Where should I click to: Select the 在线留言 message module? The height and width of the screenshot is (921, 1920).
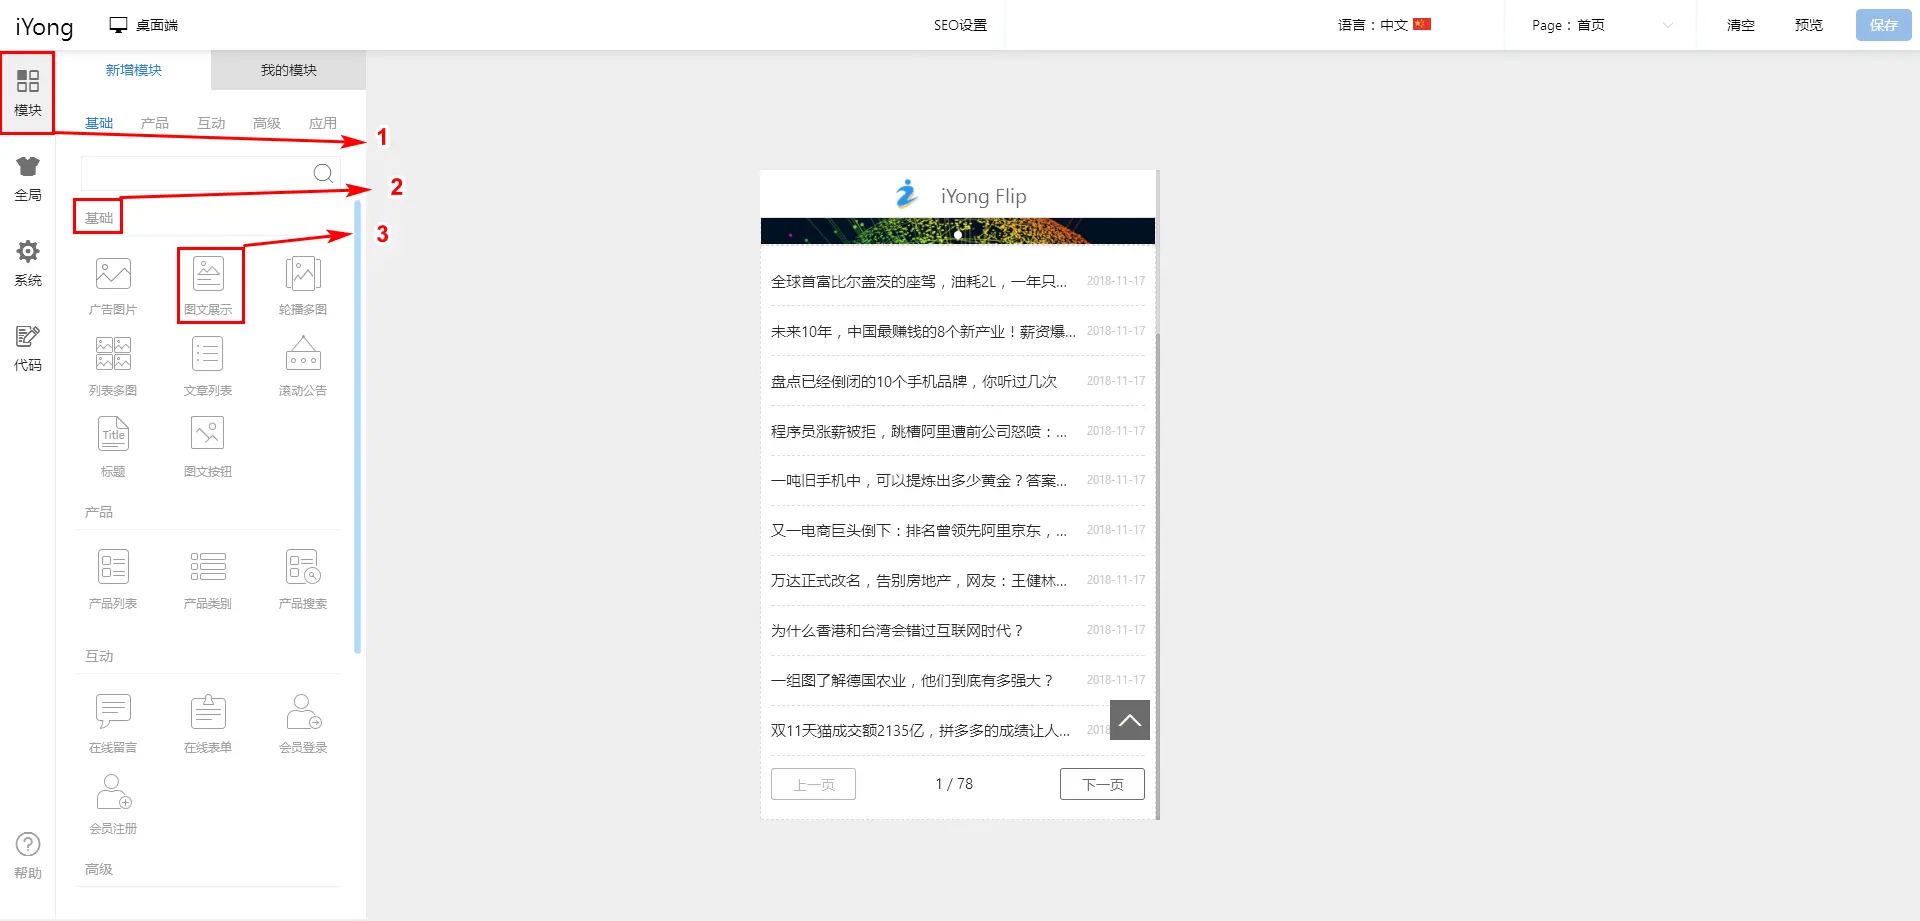[x=113, y=722]
